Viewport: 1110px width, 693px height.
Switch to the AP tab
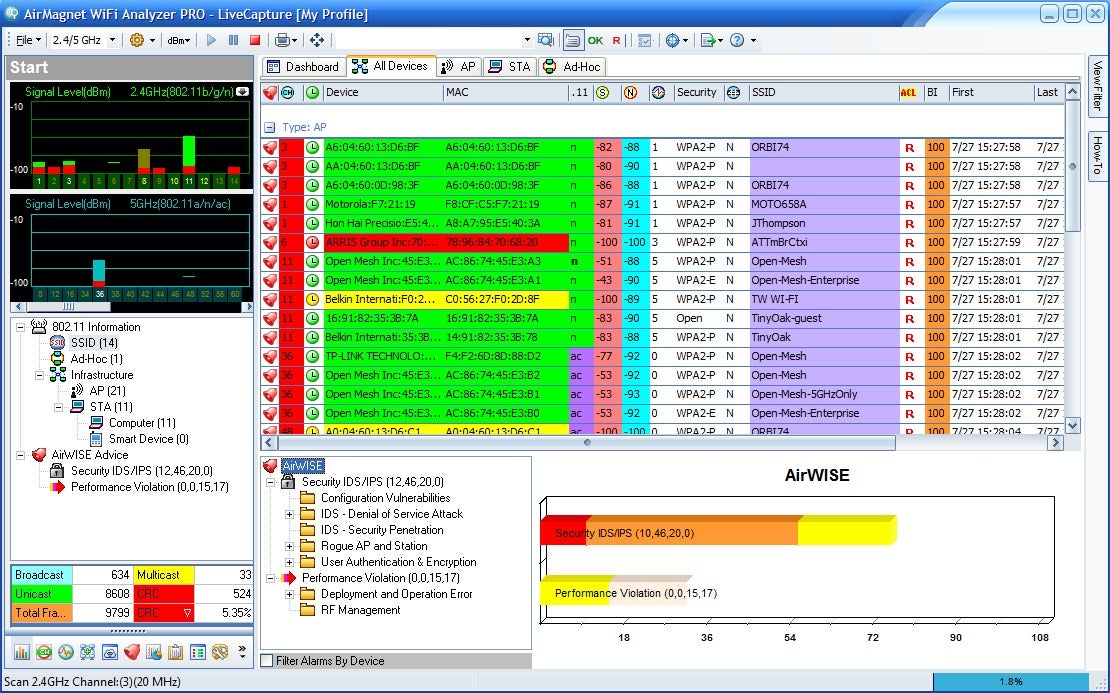pyautogui.click(x=458, y=67)
